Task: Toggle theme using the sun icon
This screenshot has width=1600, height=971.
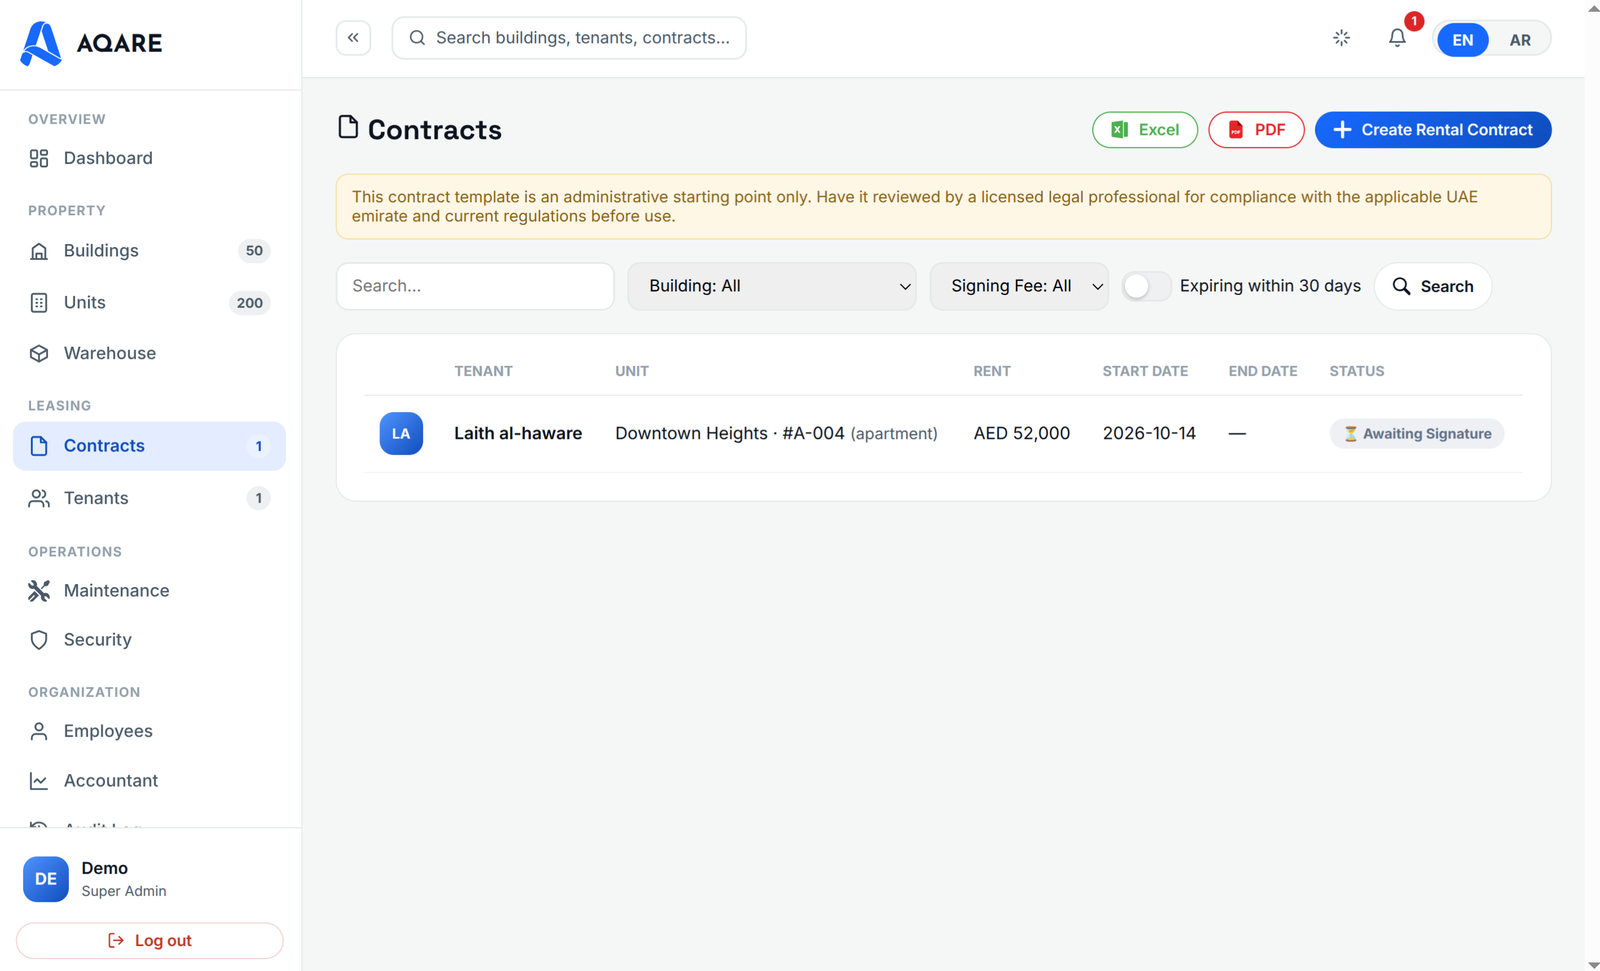Action: click(1341, 38)
